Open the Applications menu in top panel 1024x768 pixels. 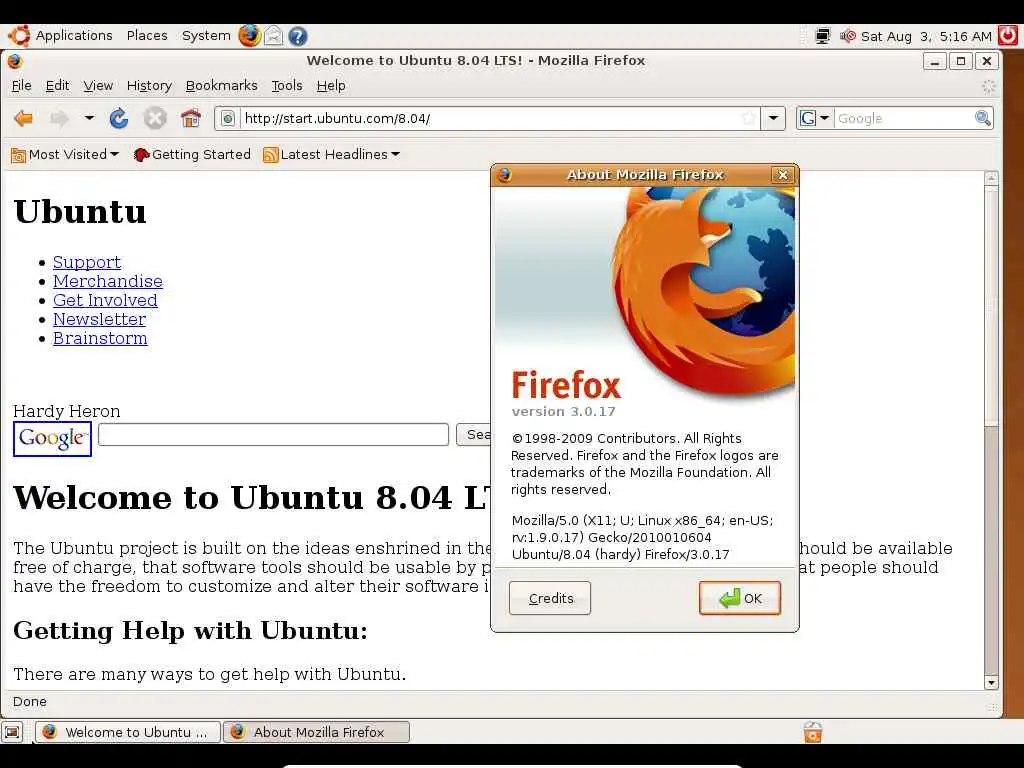74,35
